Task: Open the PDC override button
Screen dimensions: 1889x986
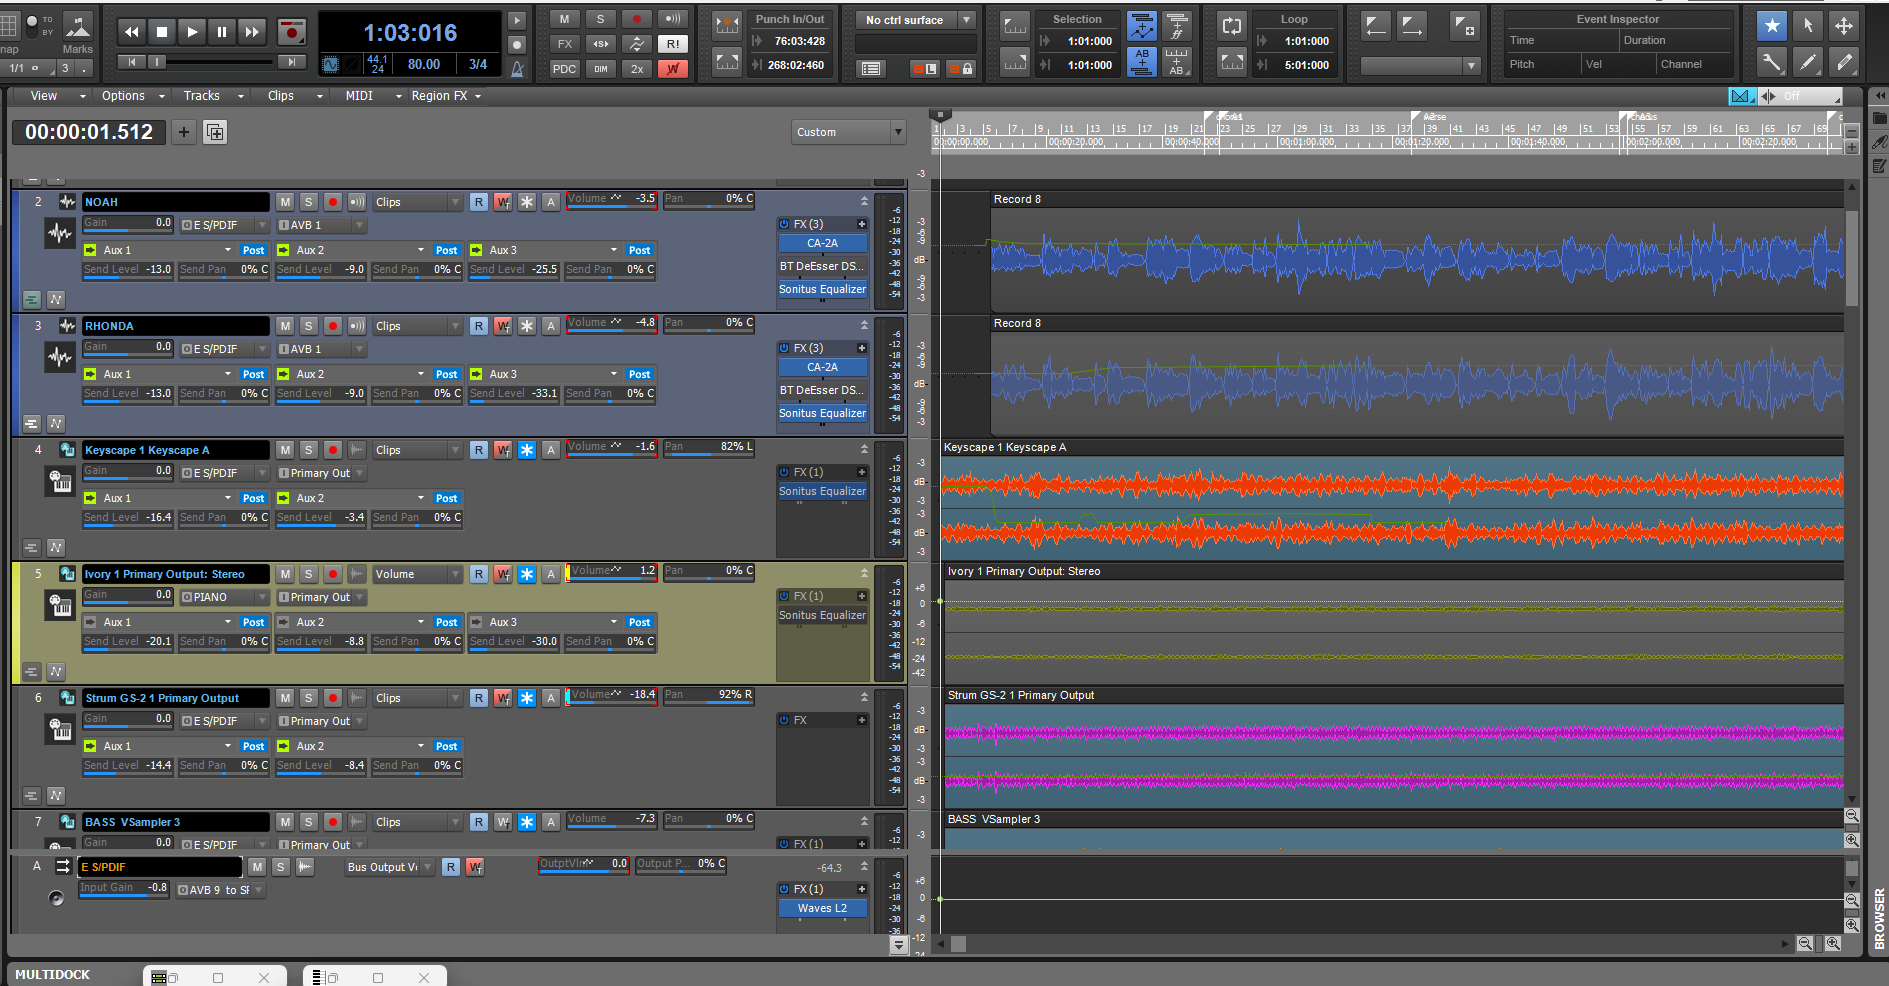Action: pyautogui.click(x=564, y=69)
